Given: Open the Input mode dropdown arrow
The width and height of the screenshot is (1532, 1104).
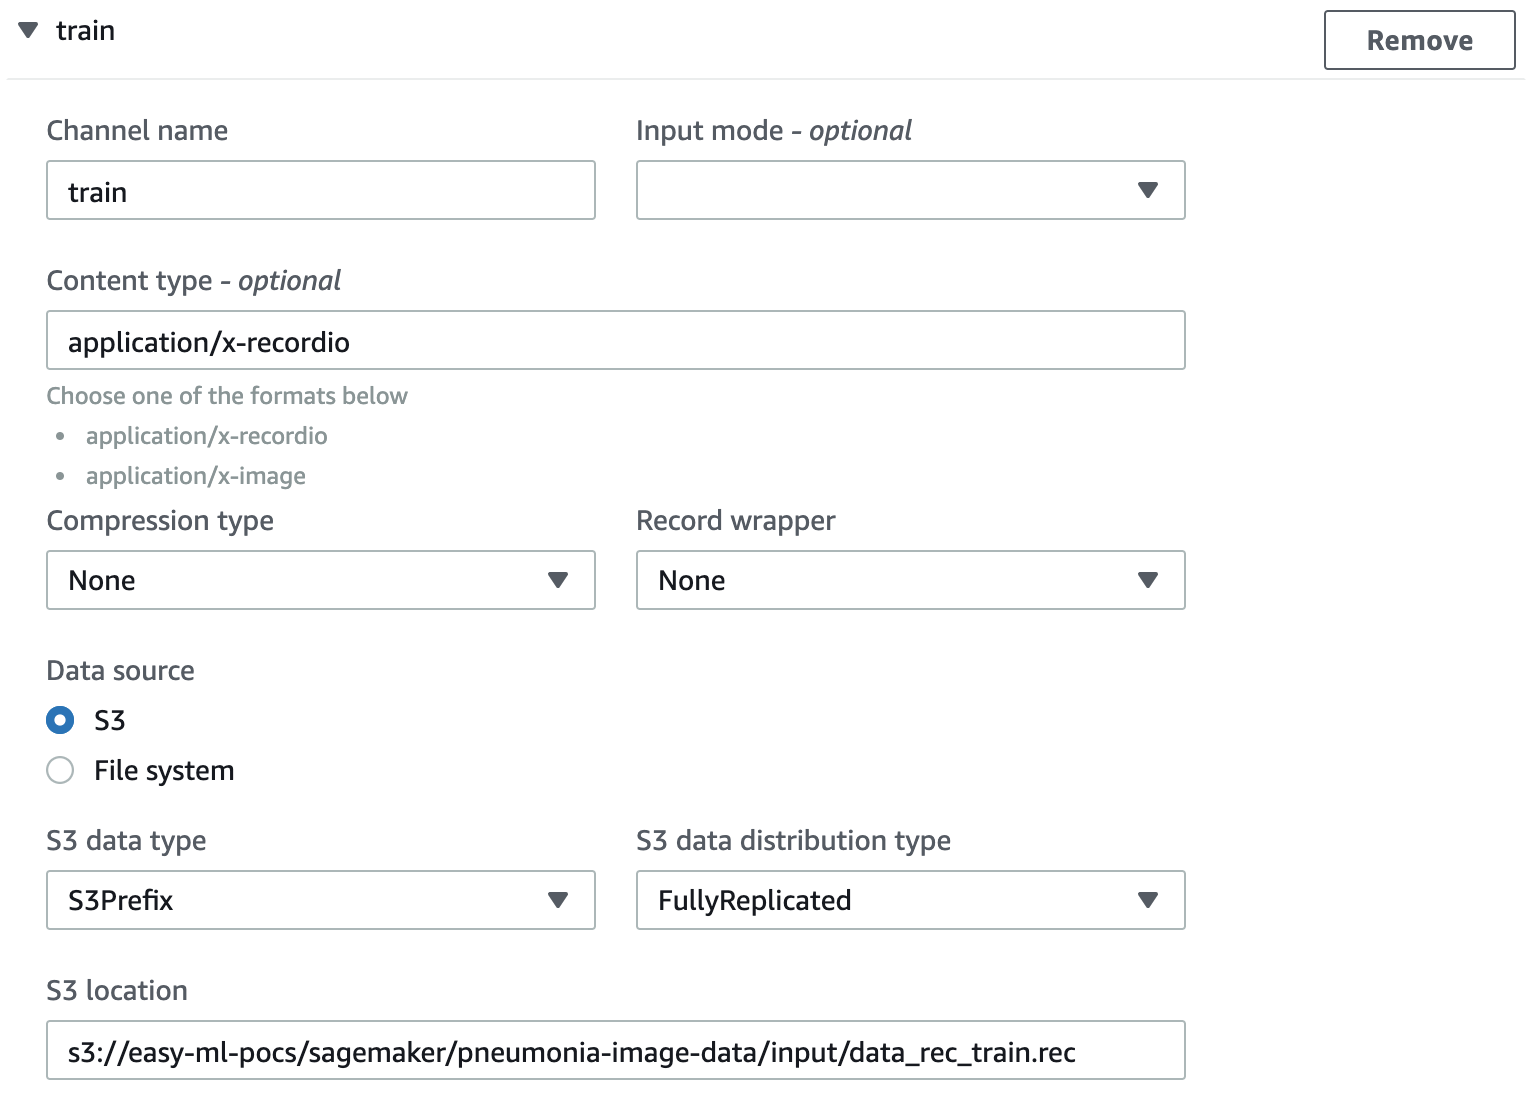Looking at the screenshot, I should [1147, 190].
